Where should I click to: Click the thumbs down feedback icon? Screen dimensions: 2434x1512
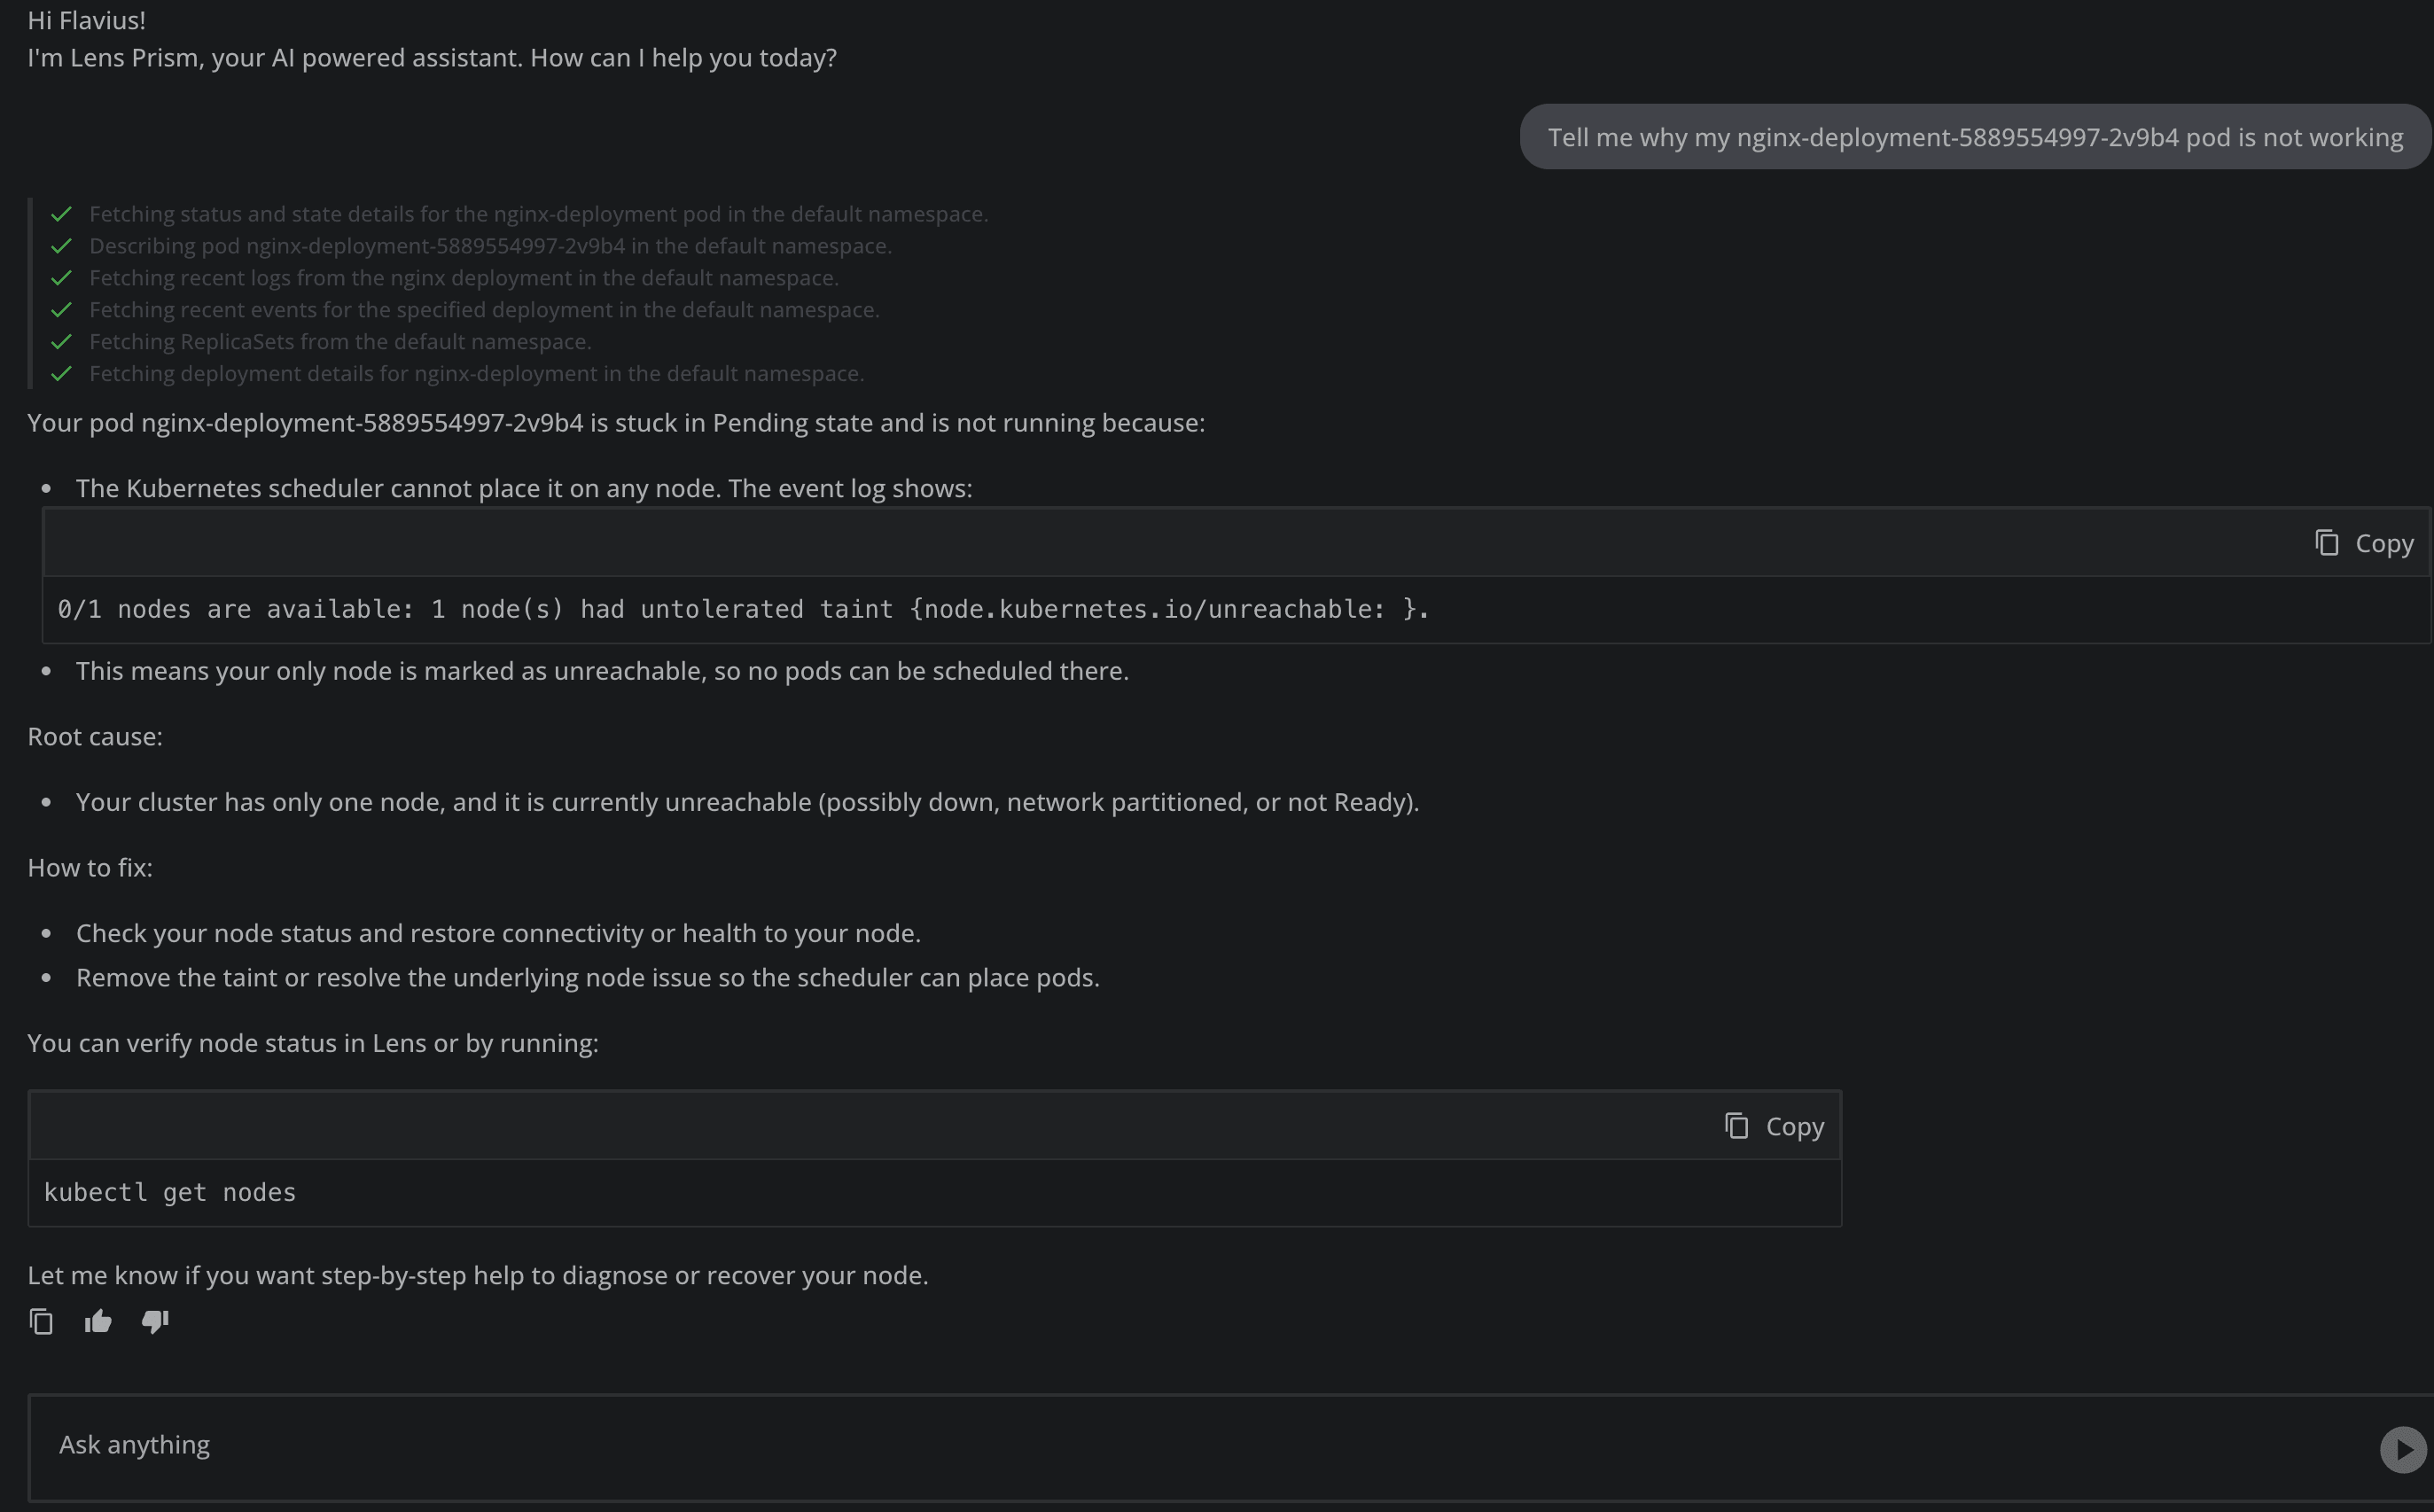pyautogui.click(x=155, y=1322)
